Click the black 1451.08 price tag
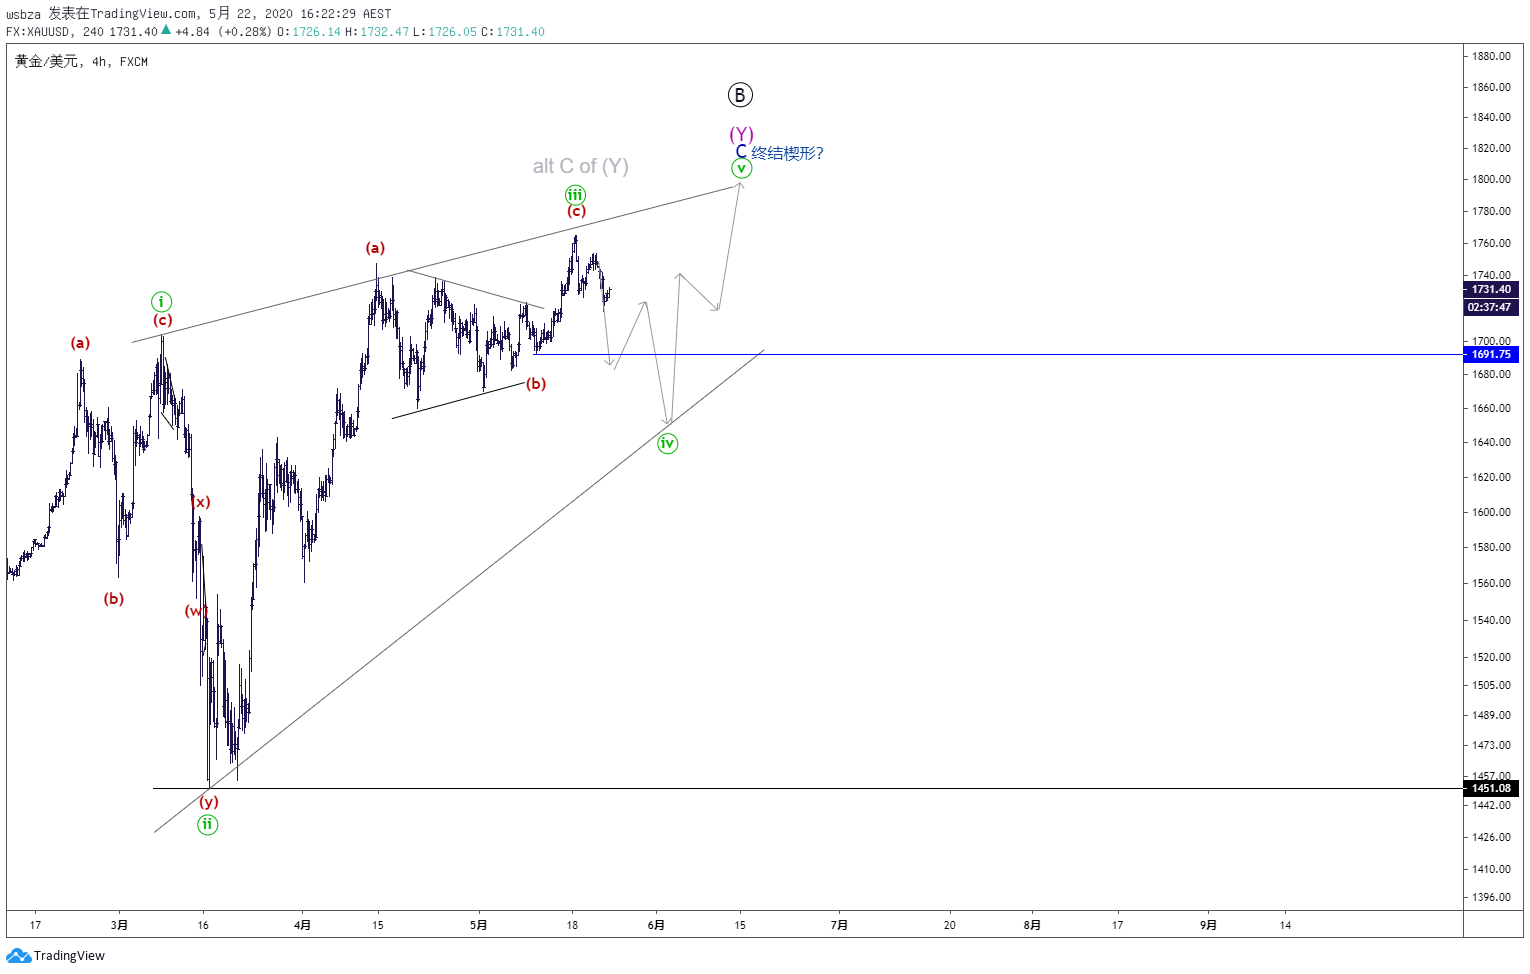Viewport: 1530px width, 974px height. (1491, 788)
